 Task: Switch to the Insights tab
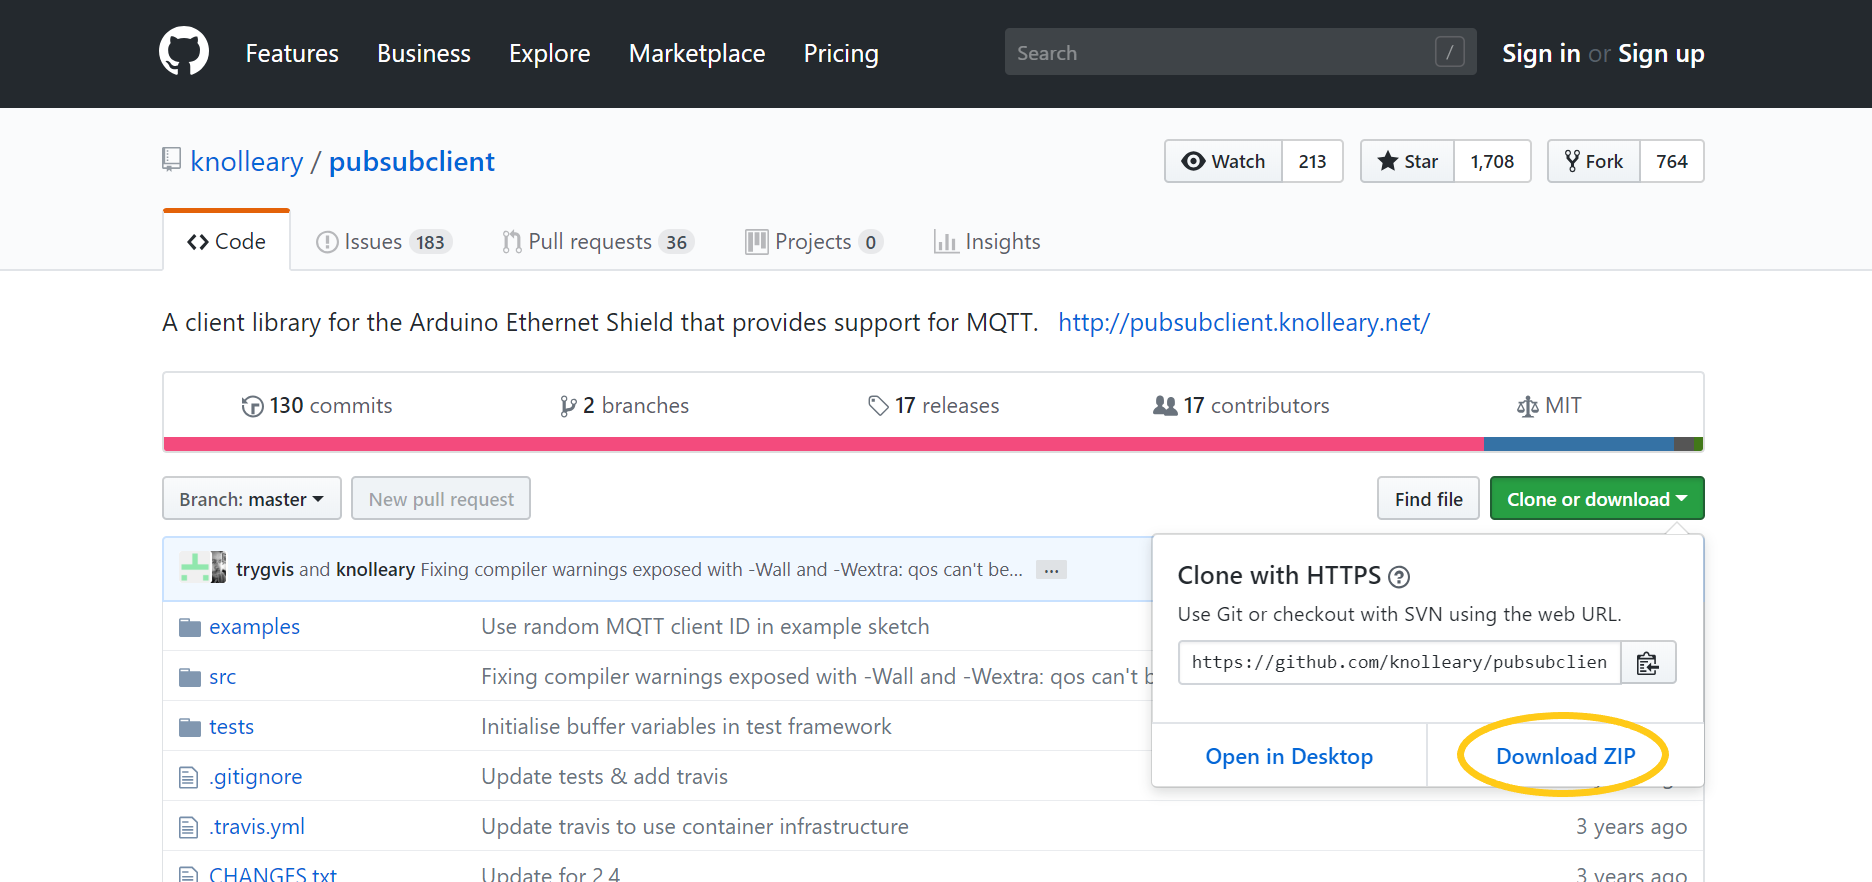pyautogui.click(x=987, y=242)
